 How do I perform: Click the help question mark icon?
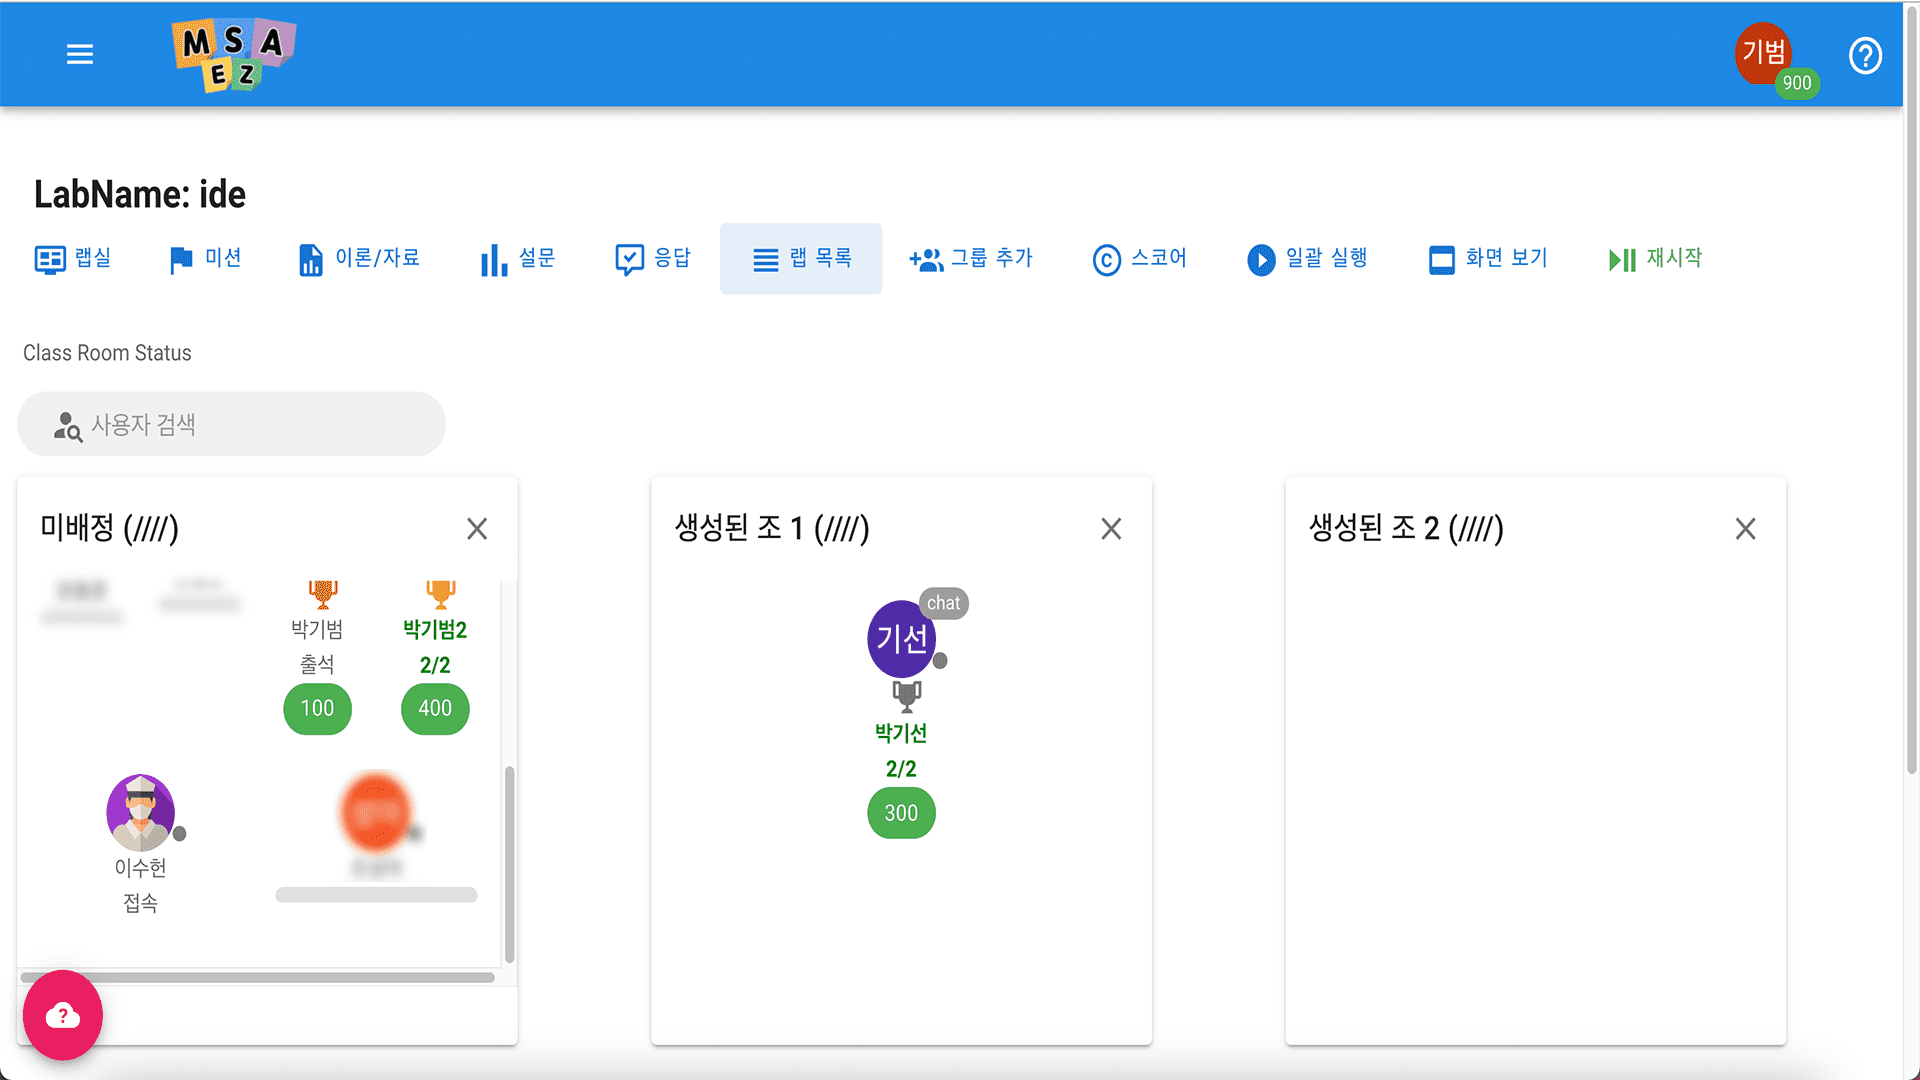[x=1865, y=55]
